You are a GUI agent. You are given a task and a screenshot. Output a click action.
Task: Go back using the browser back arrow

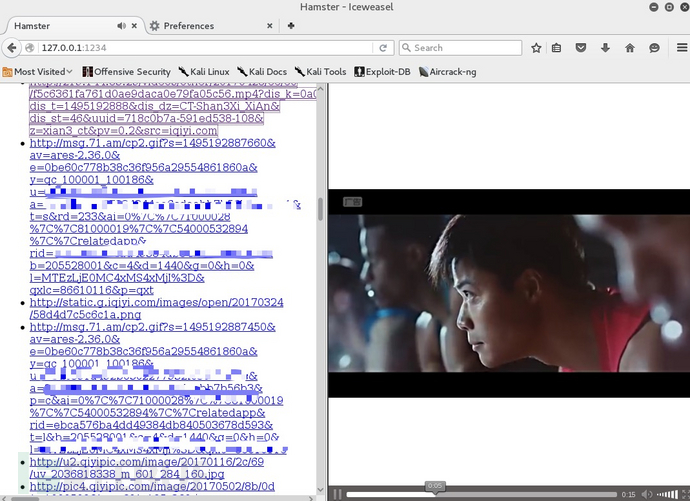pyautogui.click(x=12, y=48)
